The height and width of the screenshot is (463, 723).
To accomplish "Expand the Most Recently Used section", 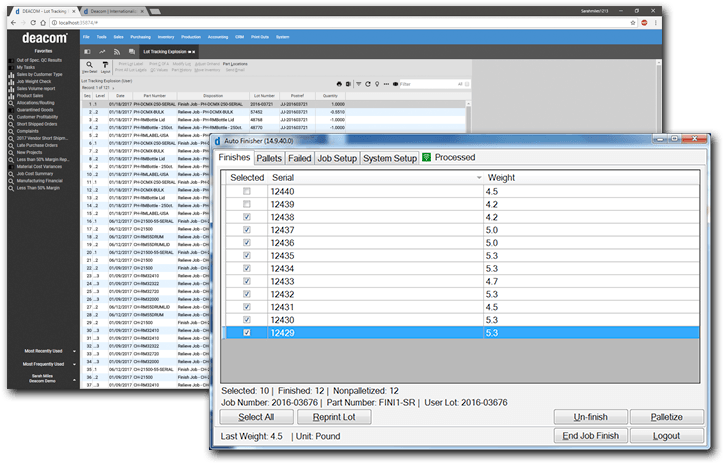I will tap(74, 351).
